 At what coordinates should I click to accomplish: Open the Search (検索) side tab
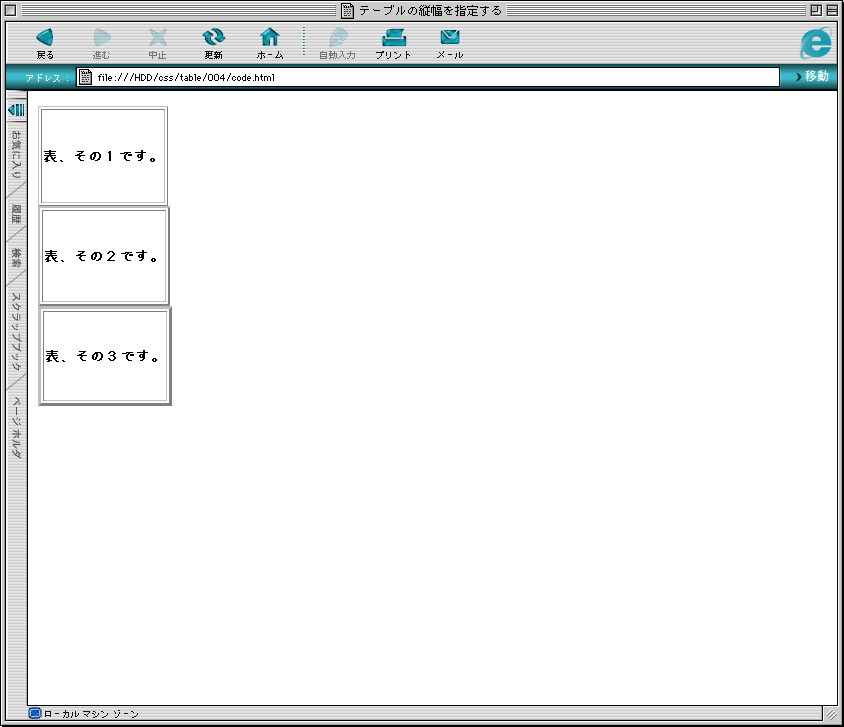tap(16, 258)
